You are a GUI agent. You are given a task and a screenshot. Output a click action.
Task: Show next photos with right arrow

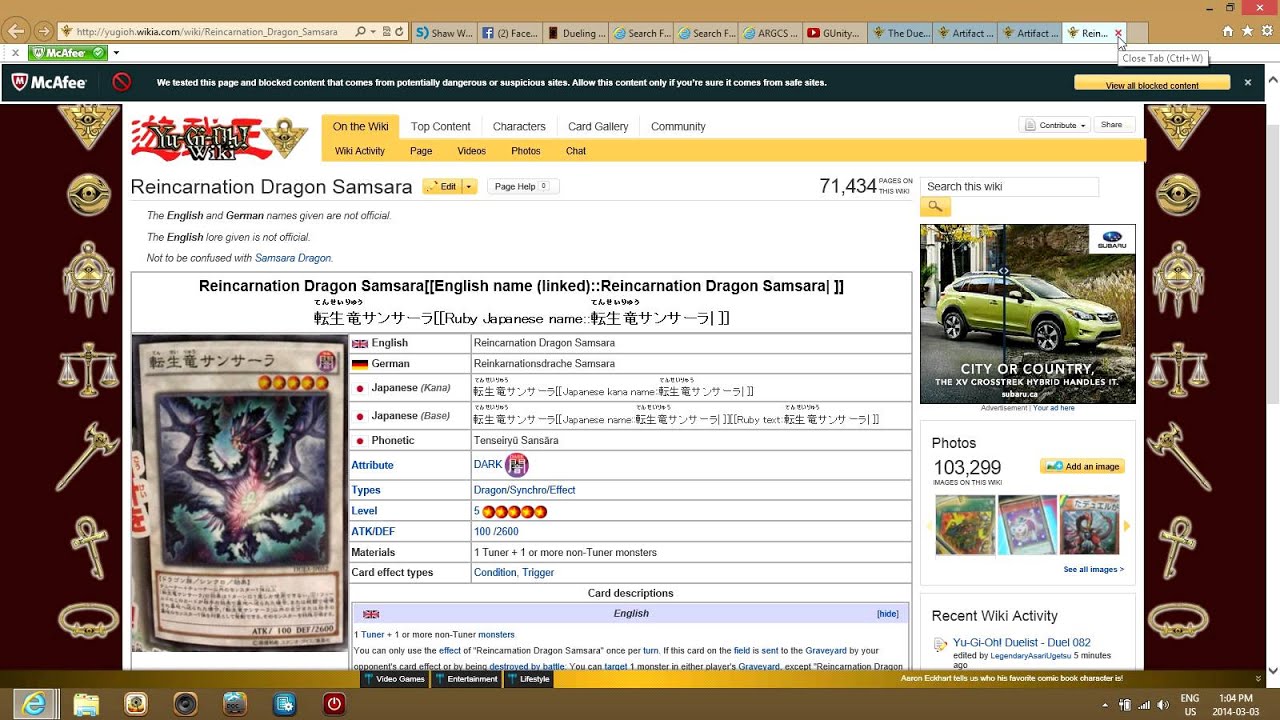coord(1127,526)
